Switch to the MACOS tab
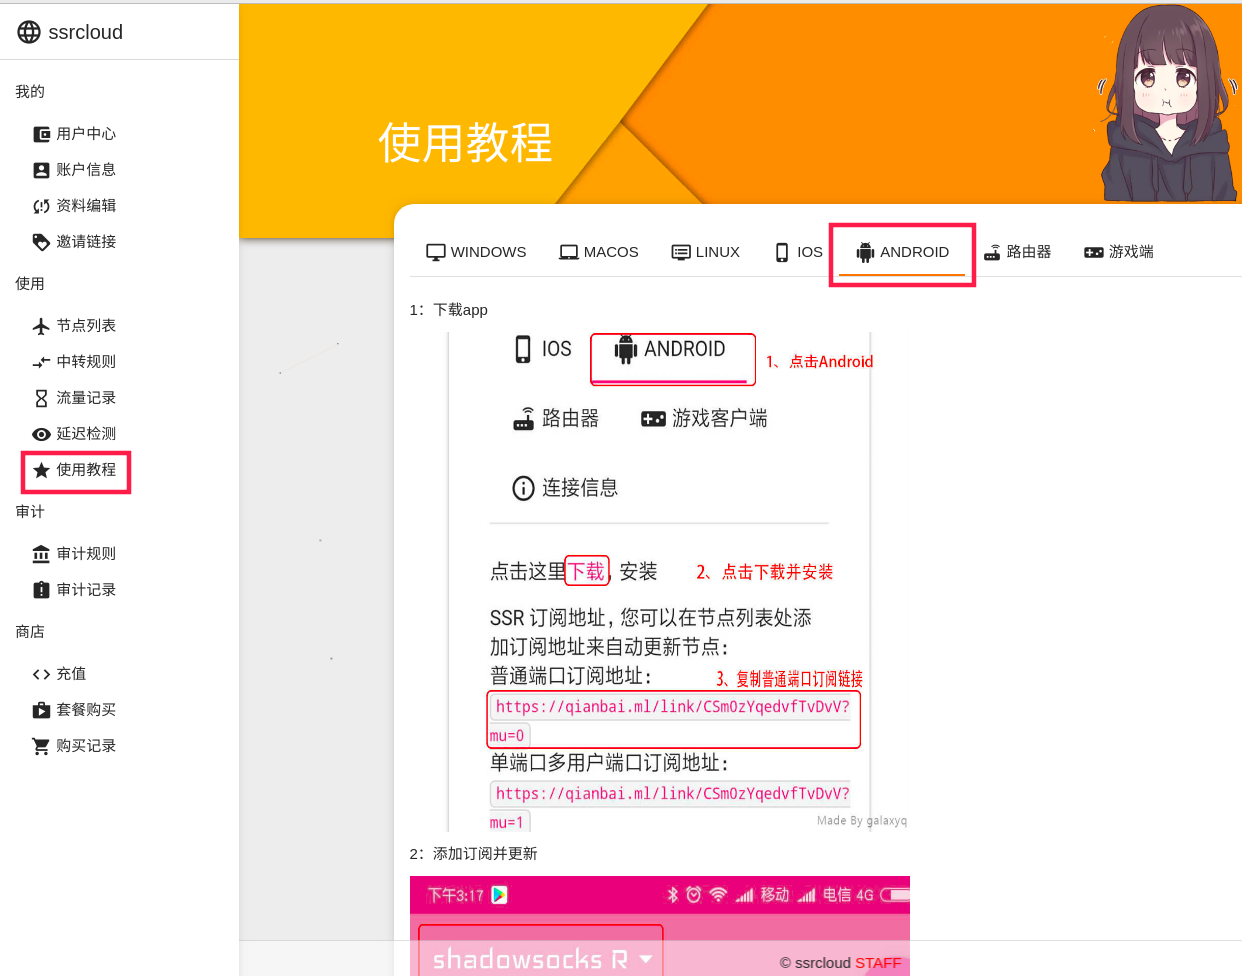 point(598,252)
